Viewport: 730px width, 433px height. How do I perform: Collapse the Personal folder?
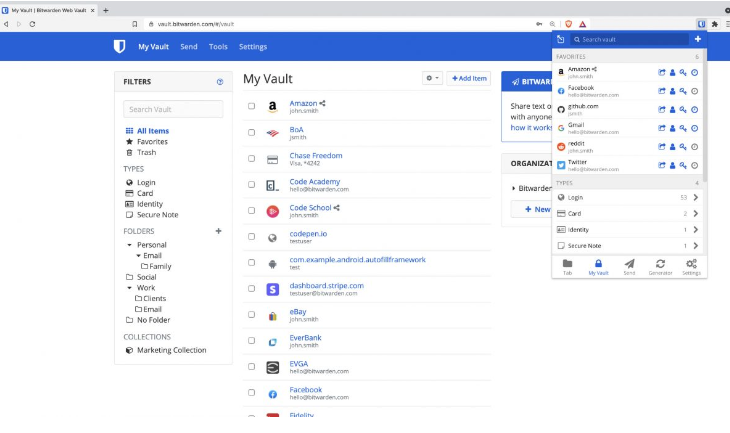129,245
